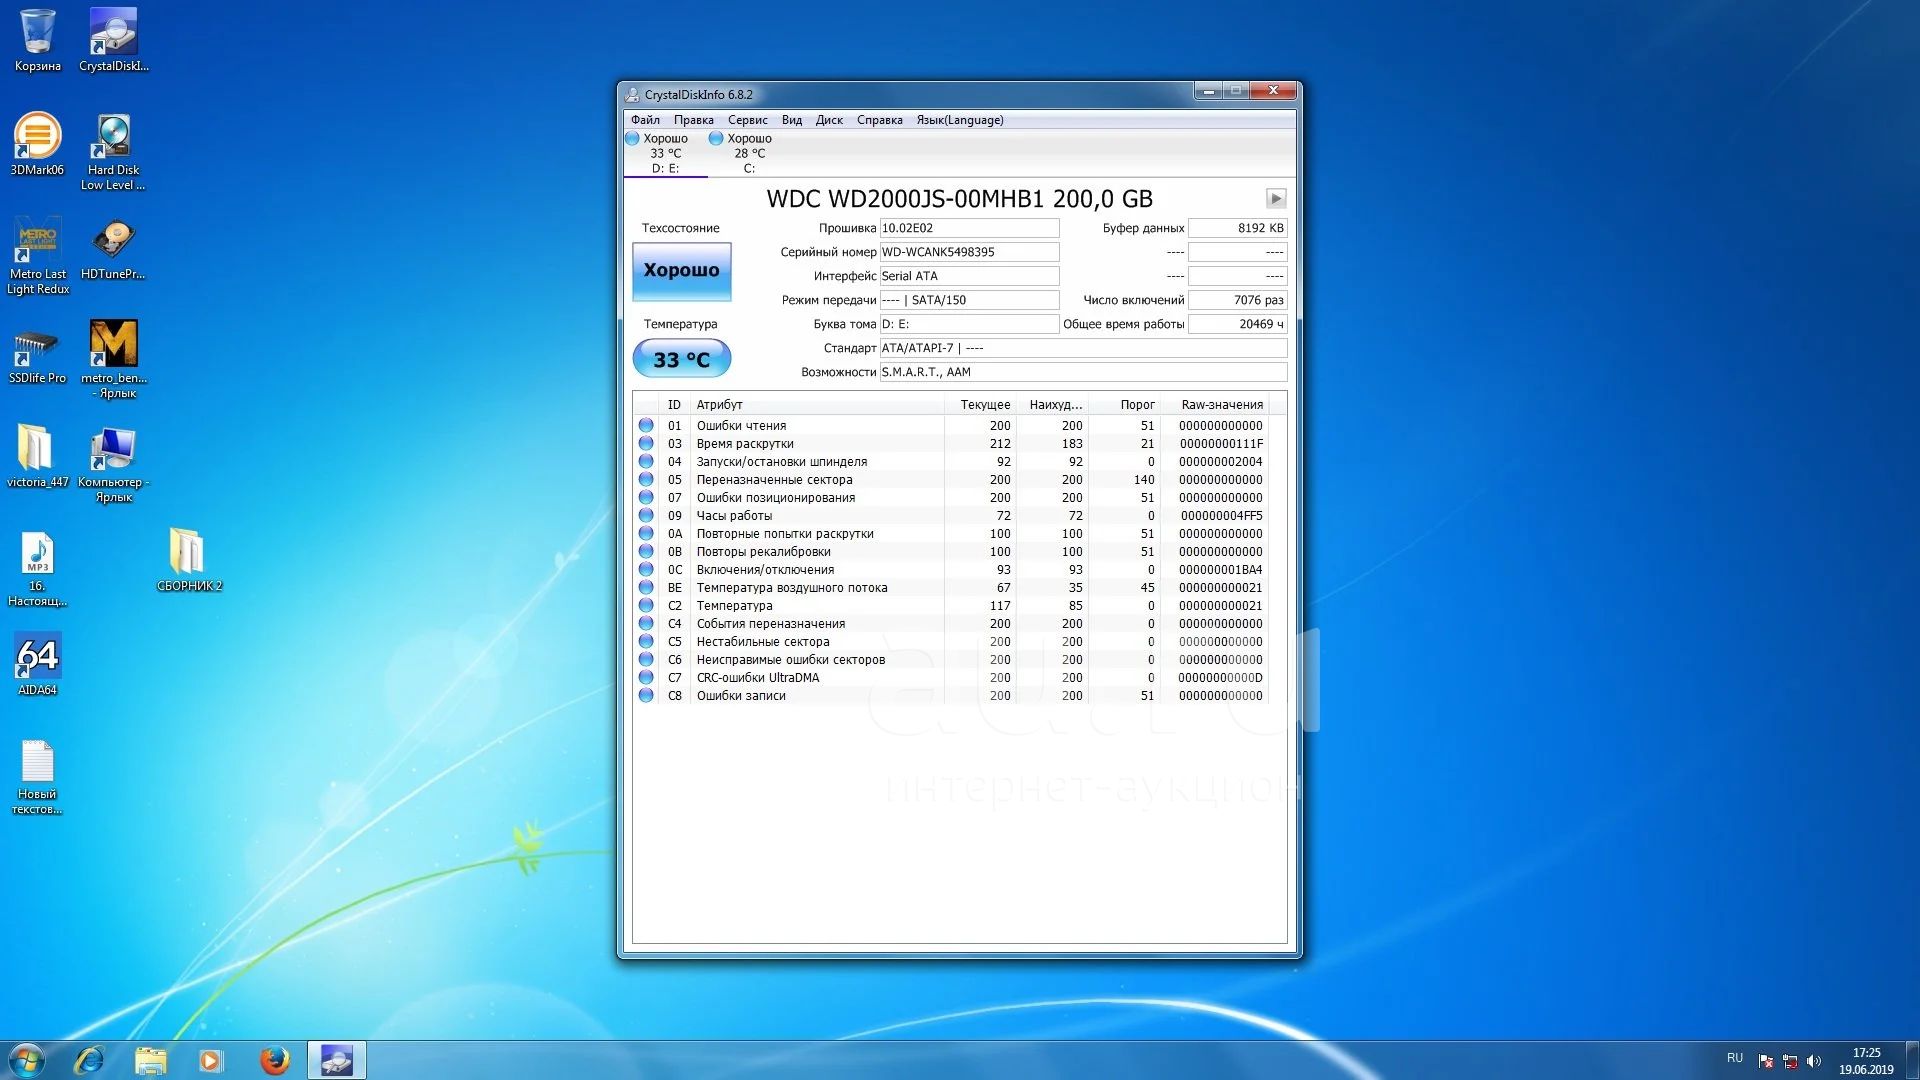Select the Время раскрутки attribute row
The width and height of the screenshot is (1920, 1080).
click(951, 444)
